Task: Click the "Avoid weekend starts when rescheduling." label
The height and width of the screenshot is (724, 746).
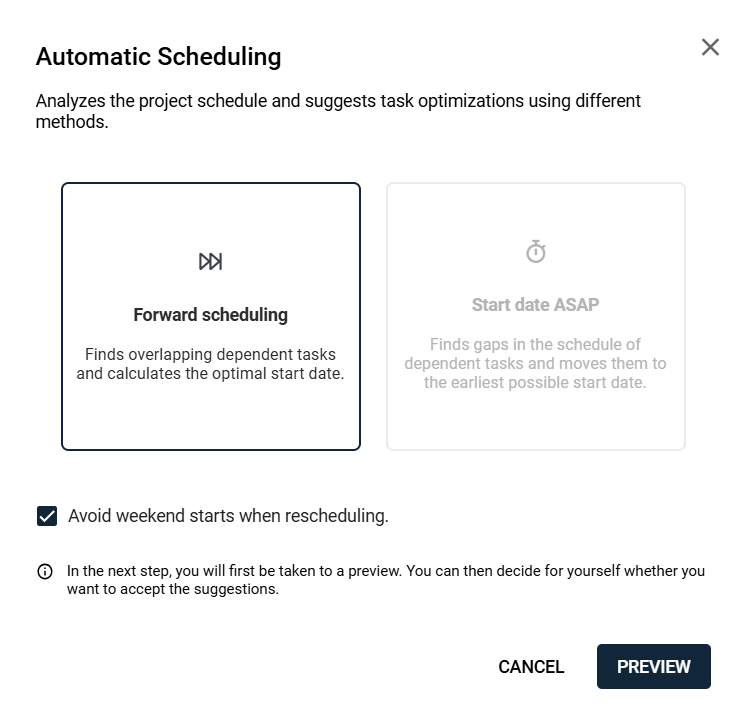Action: click(228, 516)
